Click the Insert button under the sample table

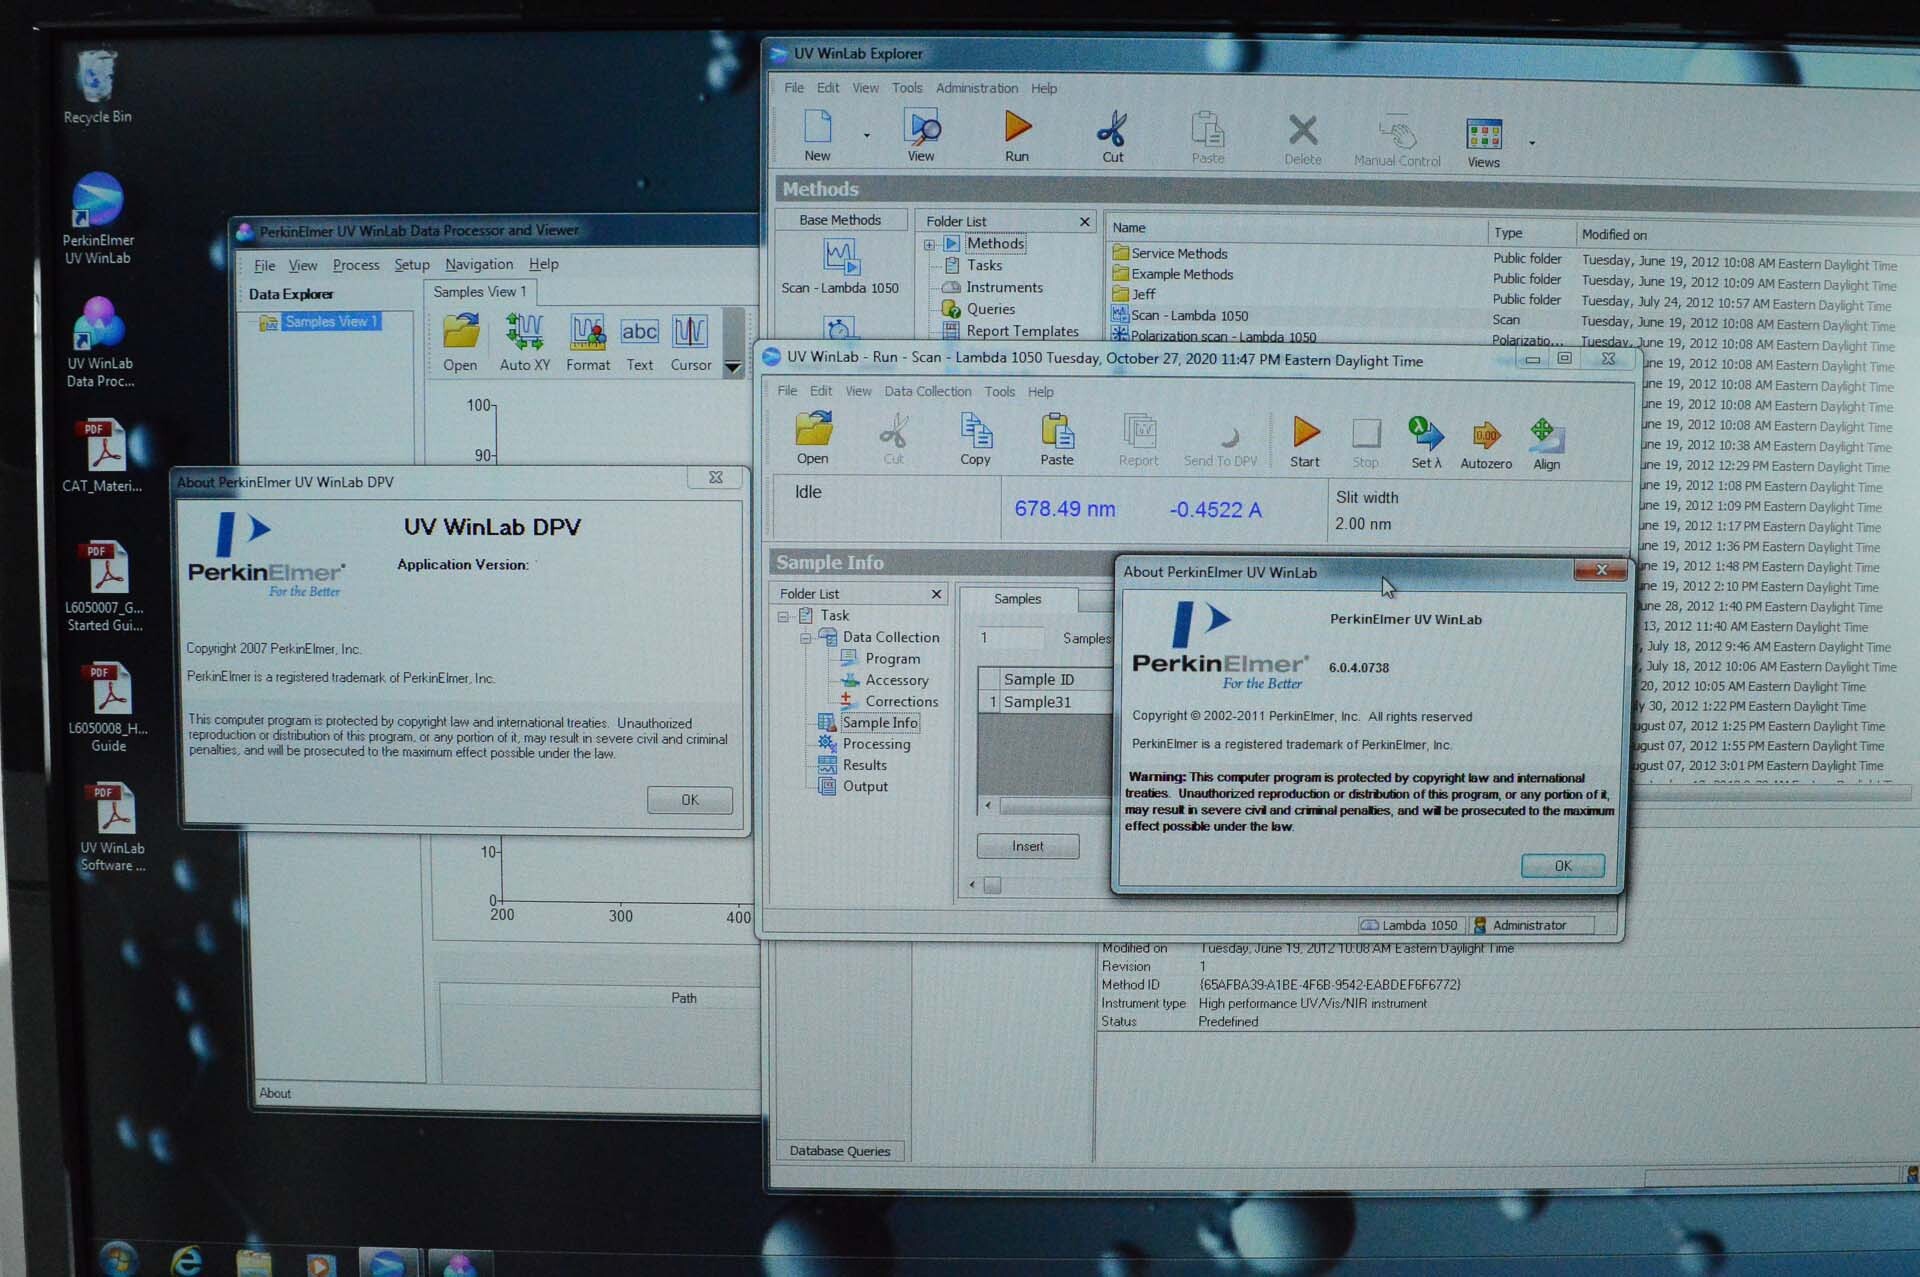[x=1028, y=846]
